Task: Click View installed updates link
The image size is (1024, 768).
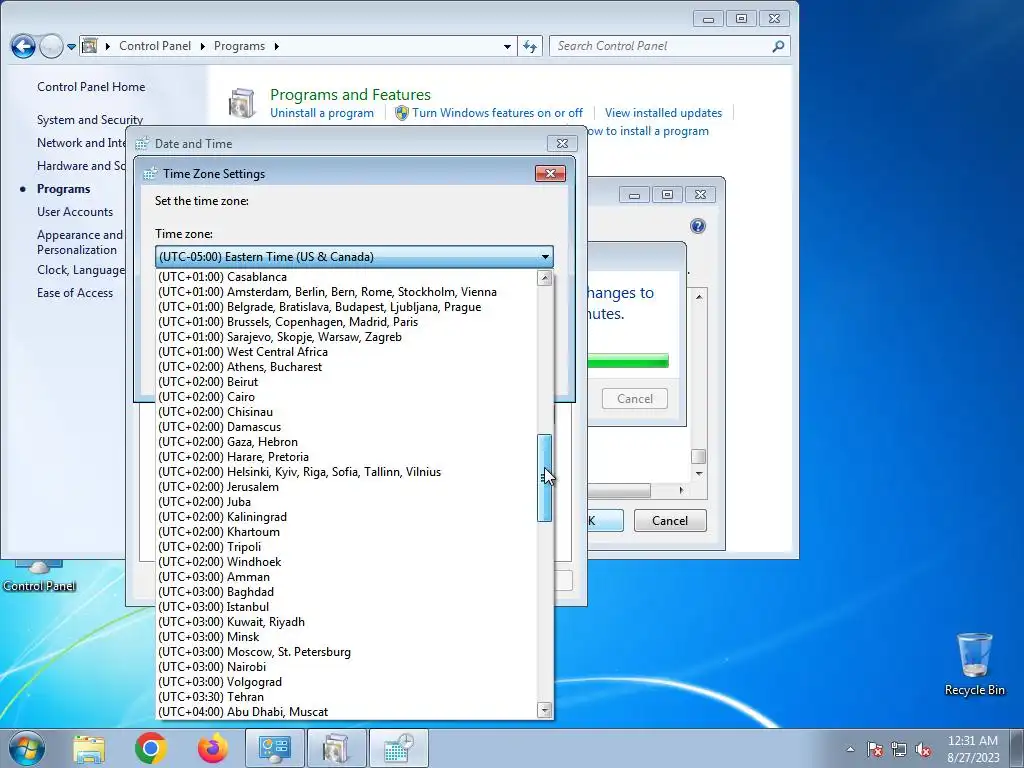Action: (x=663, y=113)
